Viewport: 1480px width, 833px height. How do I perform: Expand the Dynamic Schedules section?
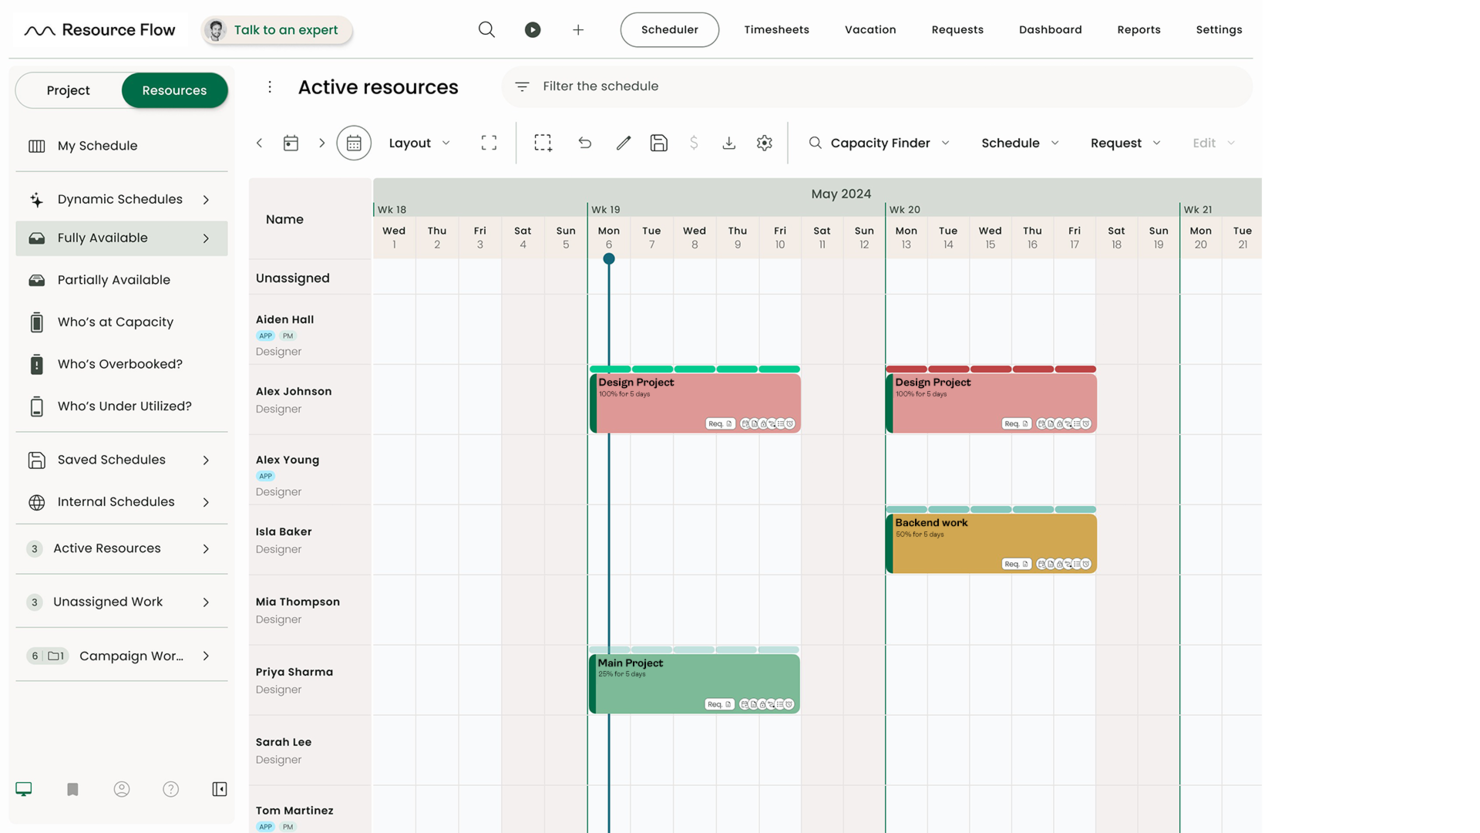[x=121, y=199]
